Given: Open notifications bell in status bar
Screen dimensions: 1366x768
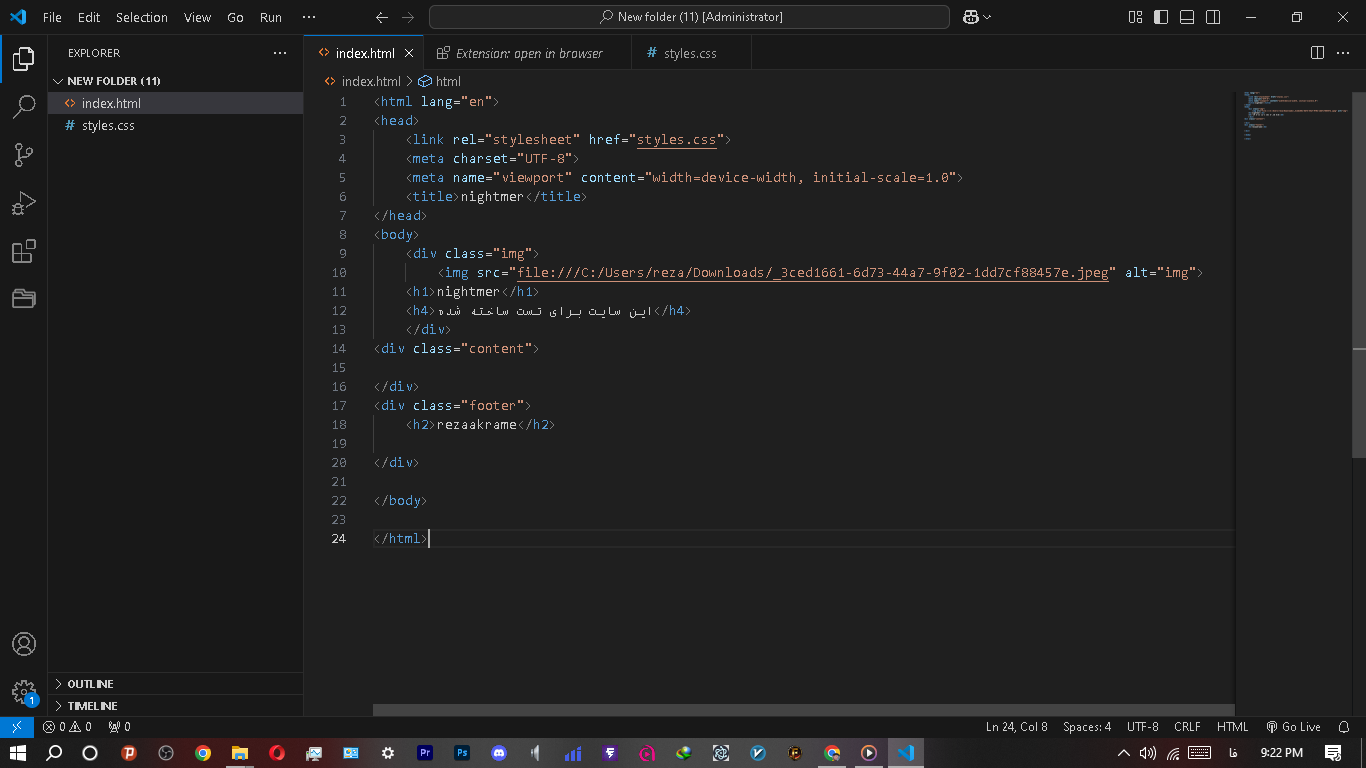Looking at the screenshot, I should [1344, 727].
